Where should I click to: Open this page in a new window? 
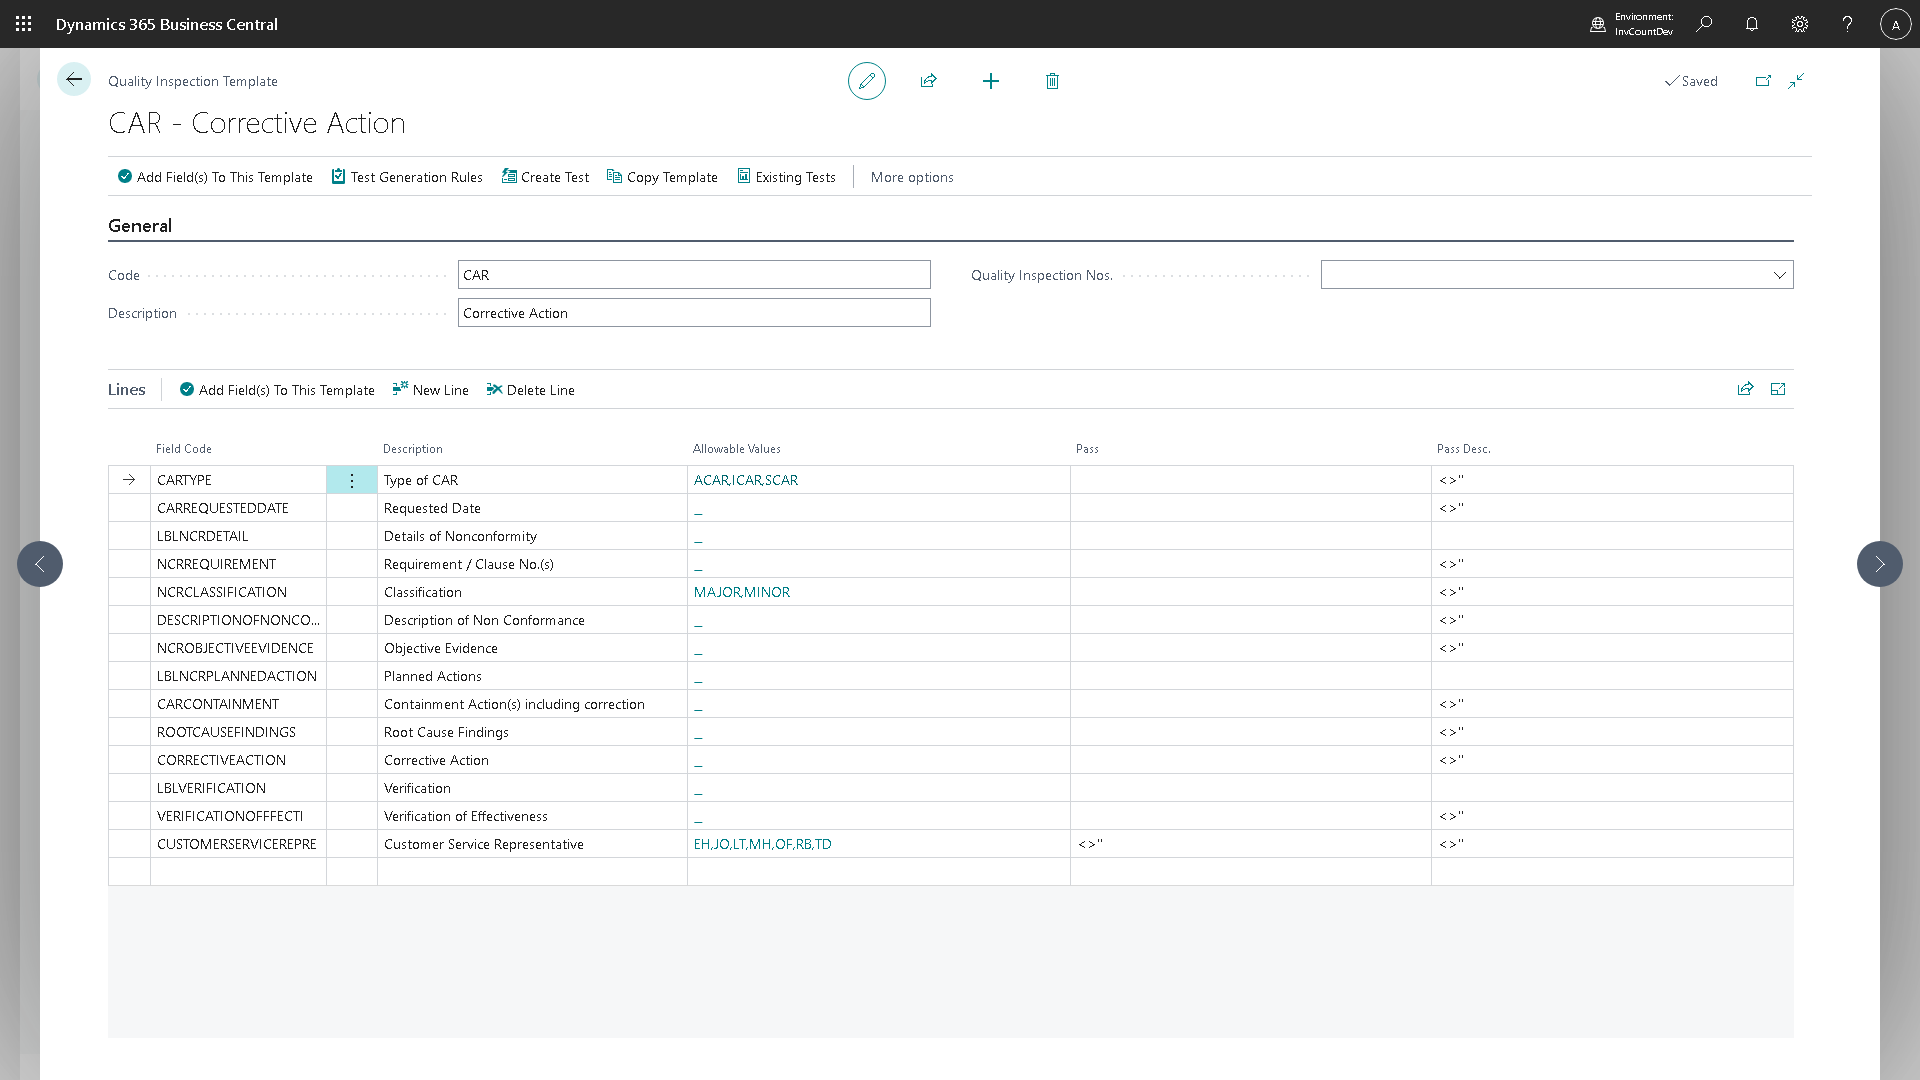coord(1763,81)
